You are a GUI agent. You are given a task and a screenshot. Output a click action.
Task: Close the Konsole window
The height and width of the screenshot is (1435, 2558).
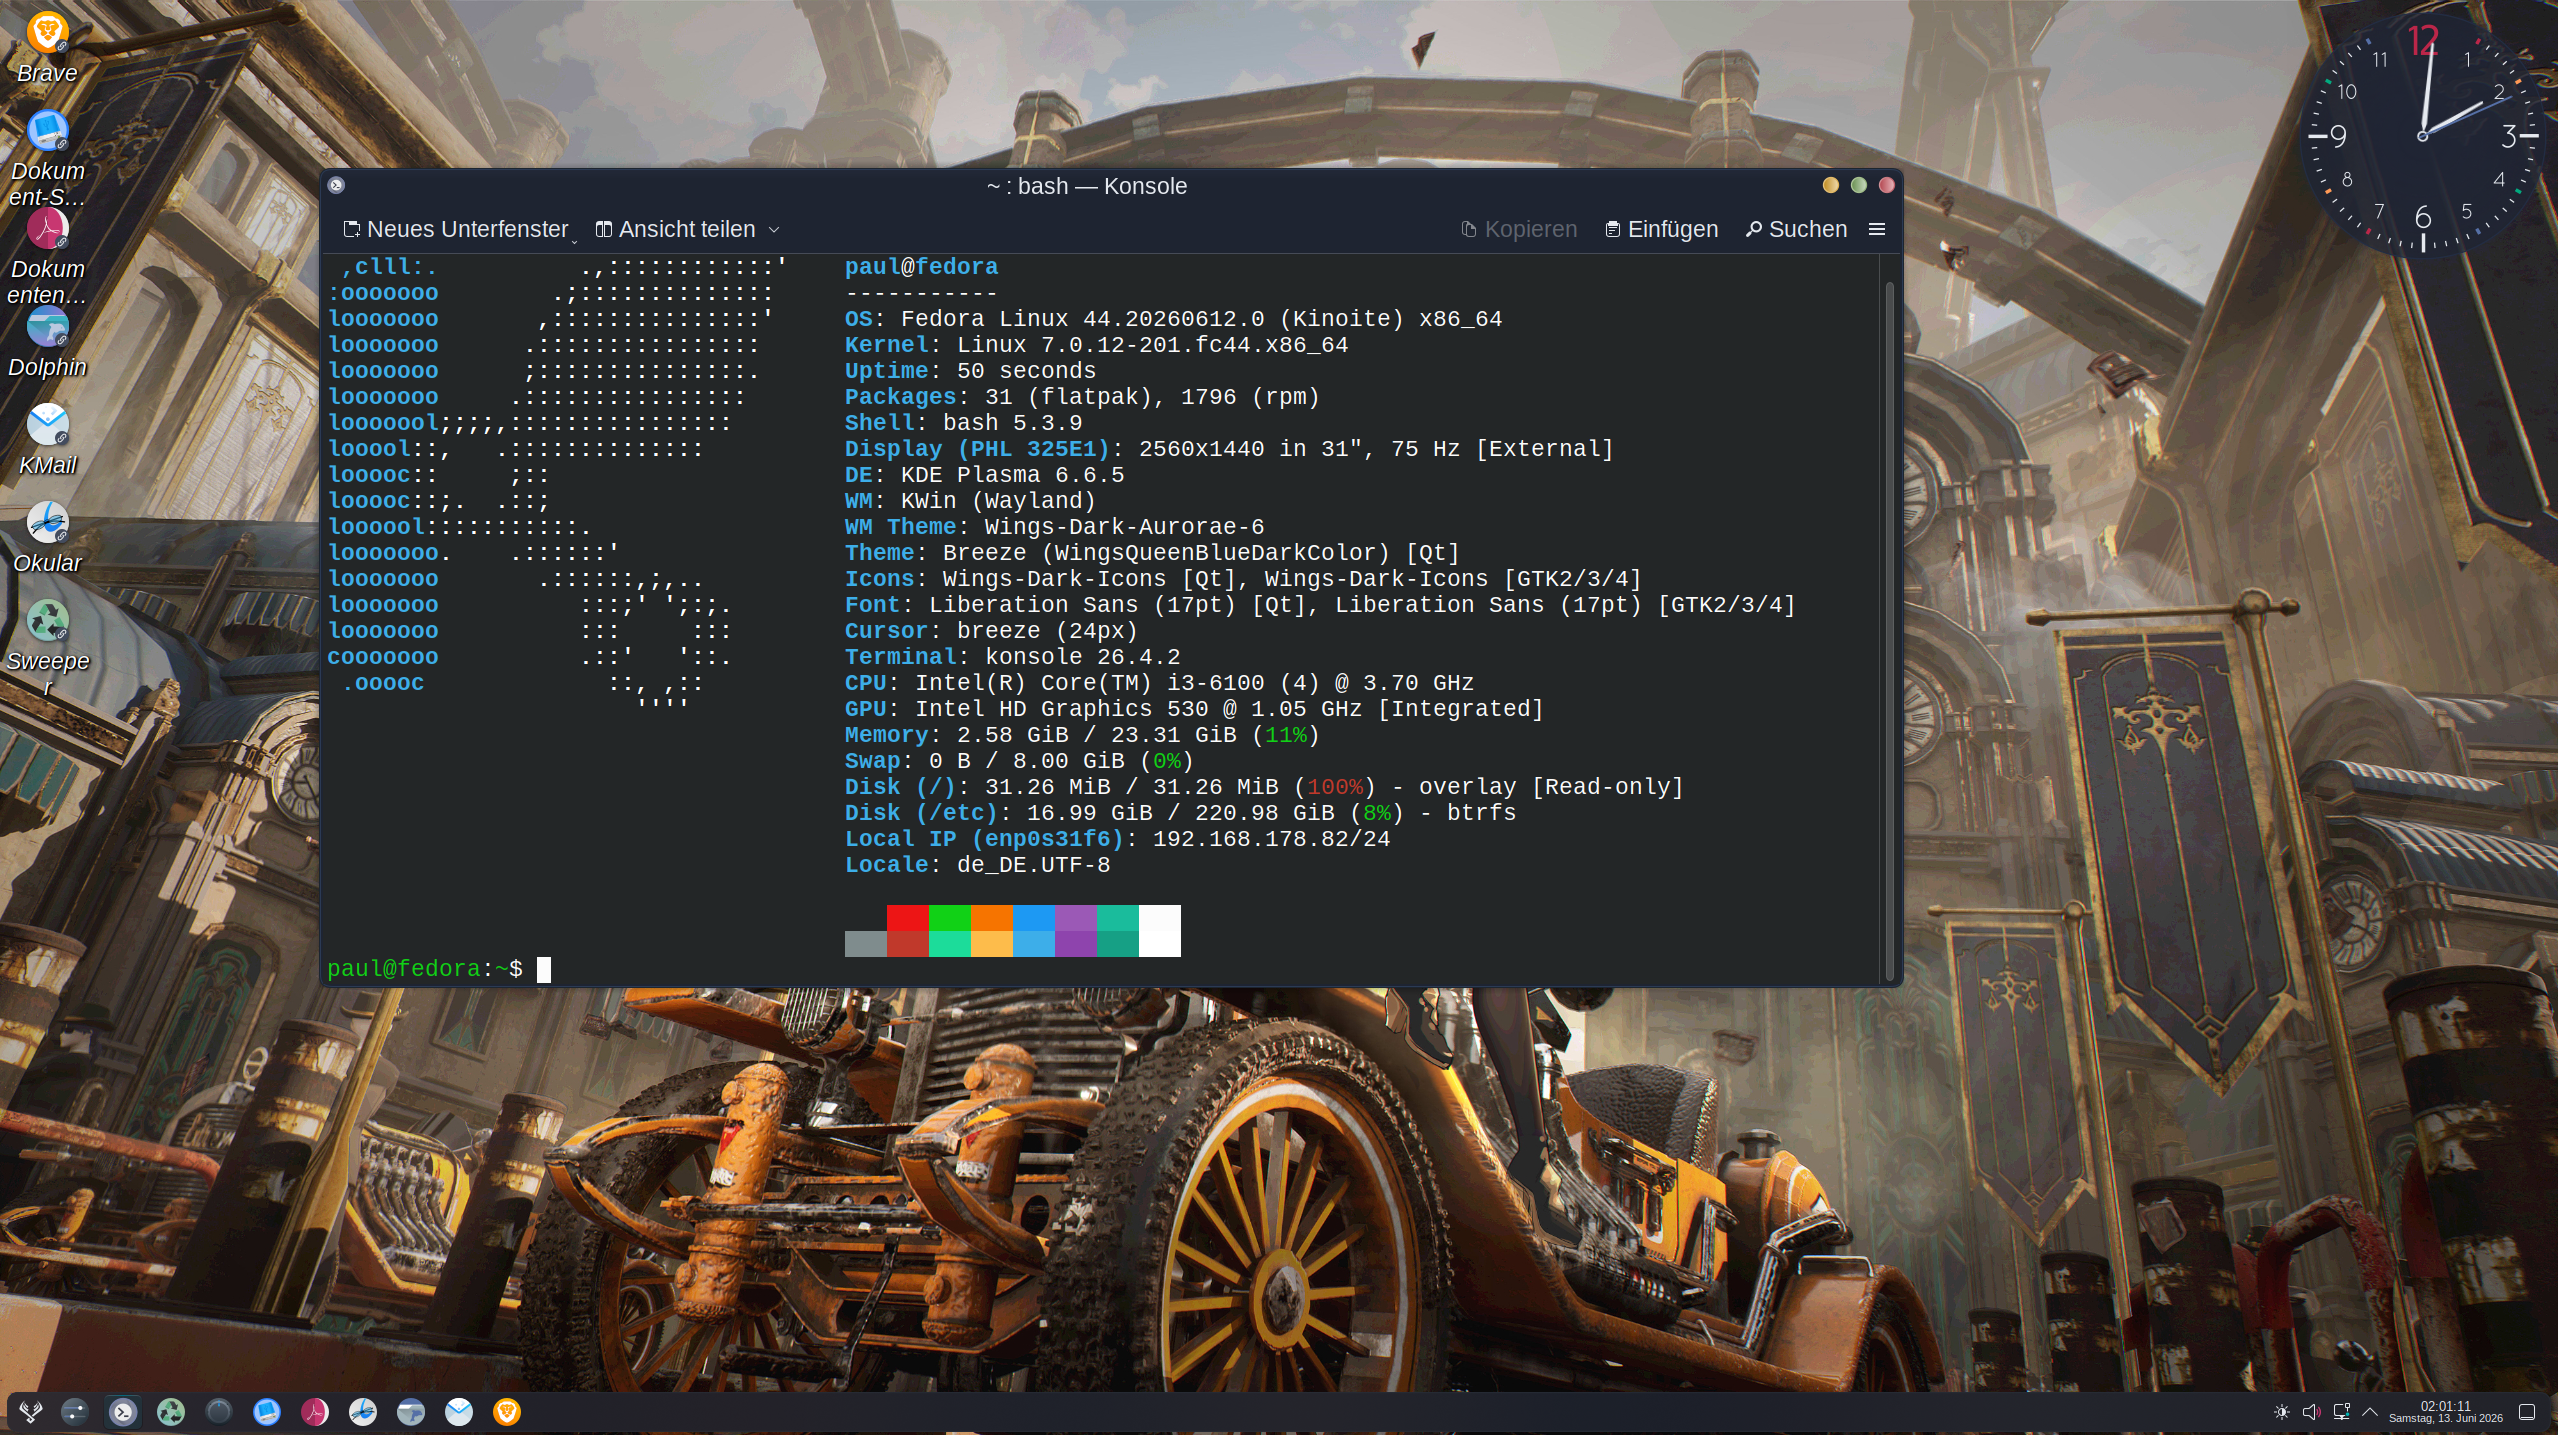coord(1886,185)
